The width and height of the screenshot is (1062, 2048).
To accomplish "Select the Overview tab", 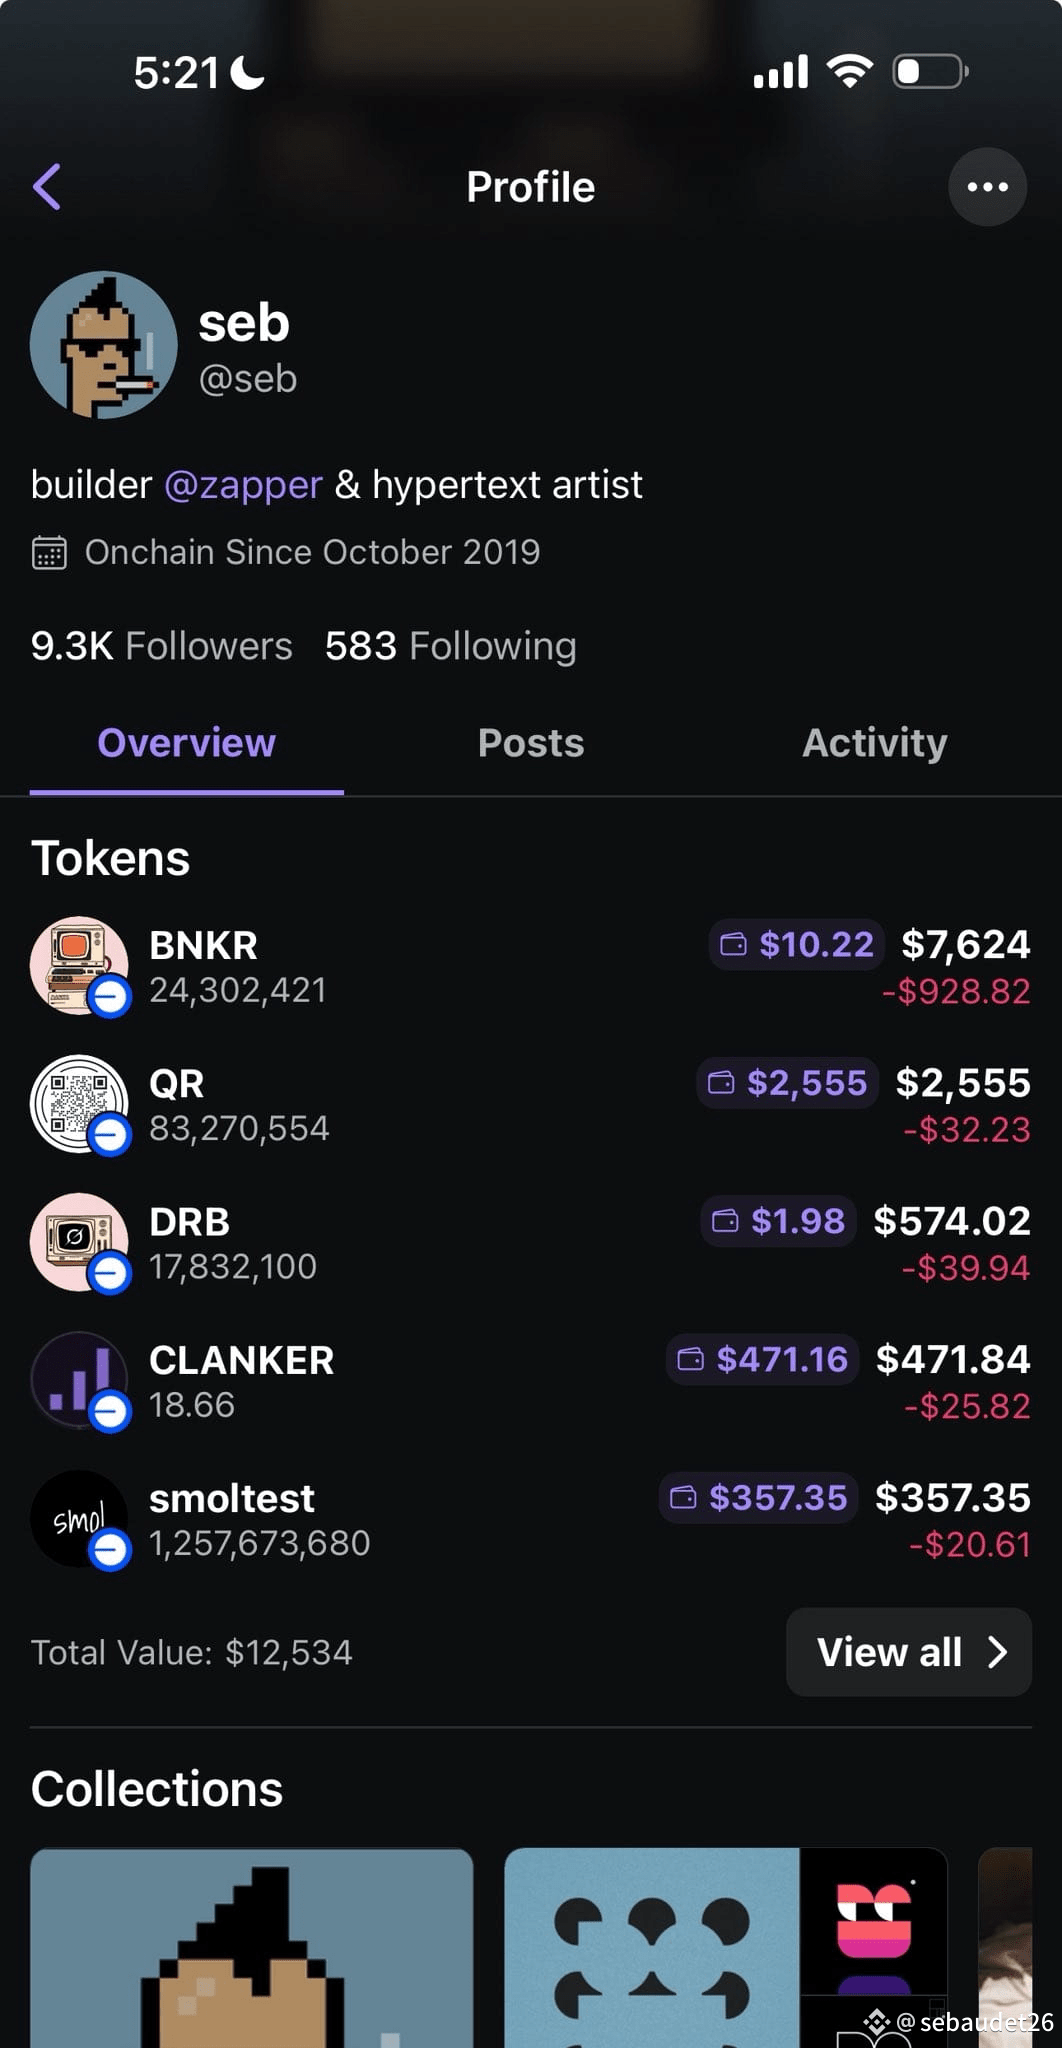I will coord(187,743).
